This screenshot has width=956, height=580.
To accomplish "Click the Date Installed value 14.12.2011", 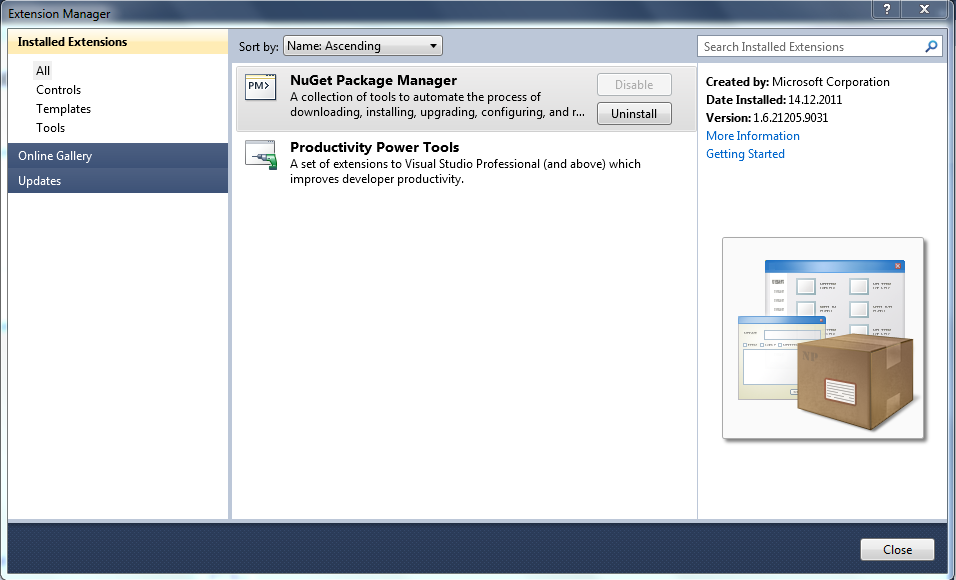I will point(815,99).
